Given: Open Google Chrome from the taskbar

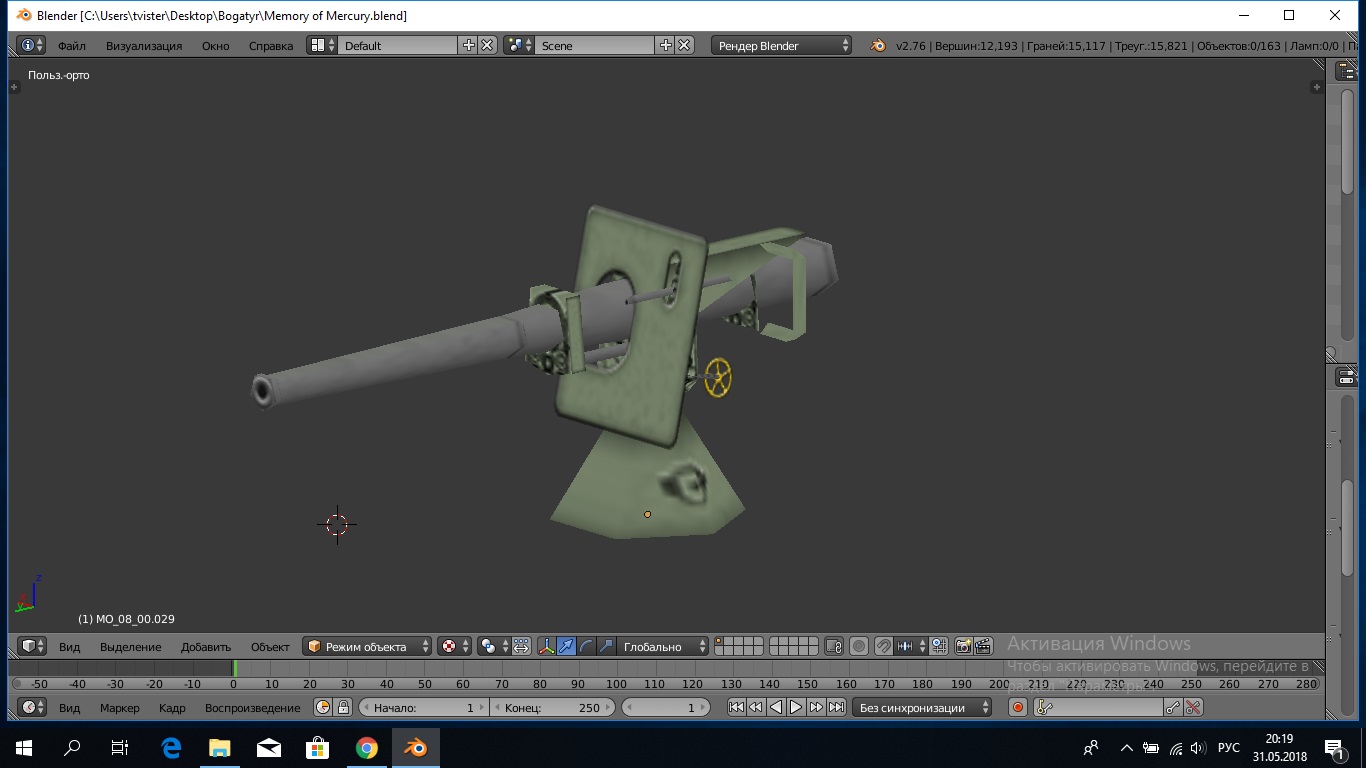Looking at the screenshot, I should coord(367,748).
